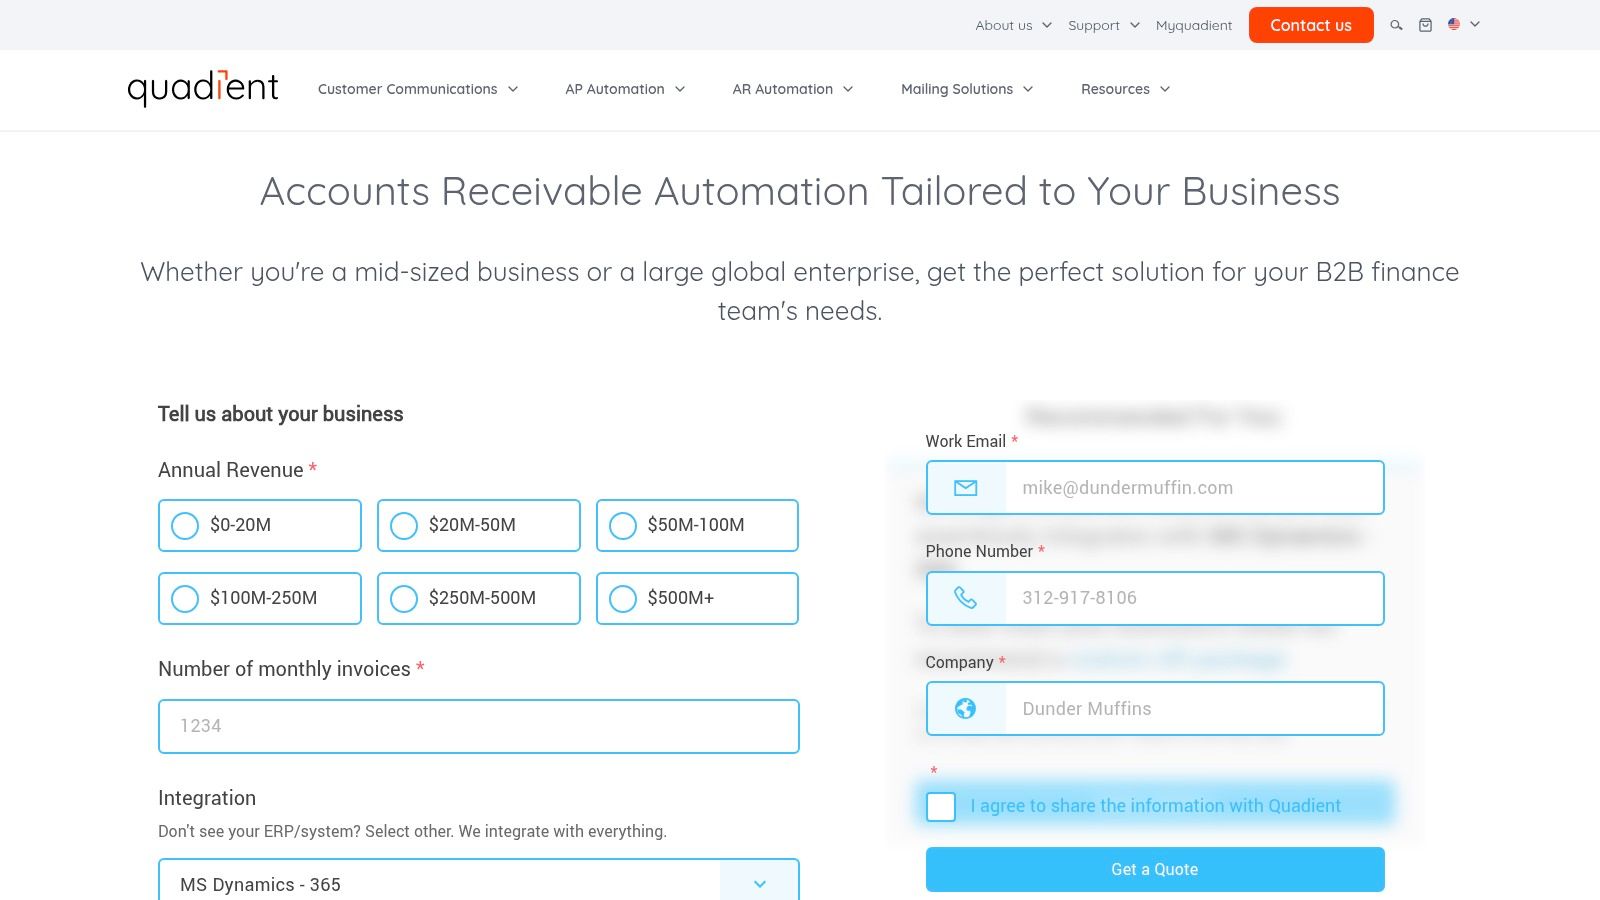Select the $0-20M annual revenue option

tap(260, 525)
